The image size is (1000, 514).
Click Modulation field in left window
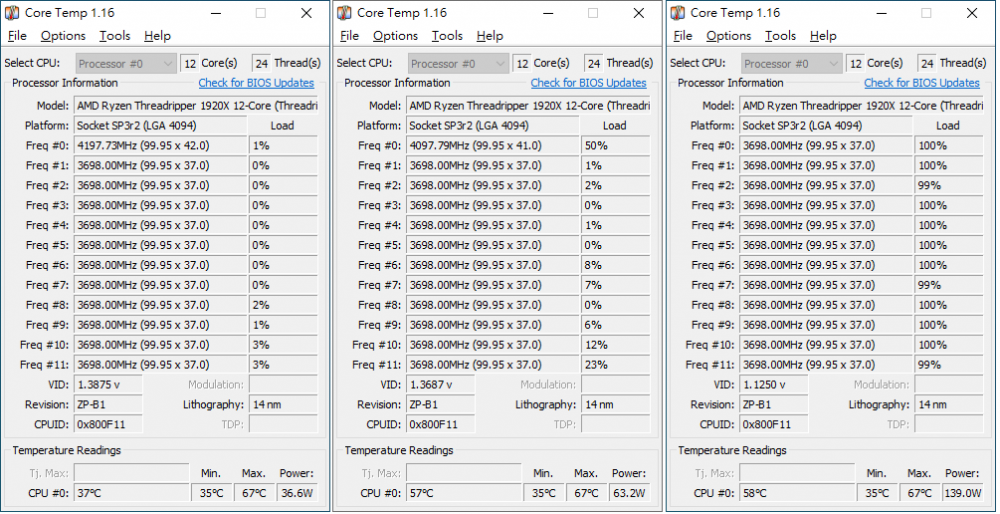283,385
